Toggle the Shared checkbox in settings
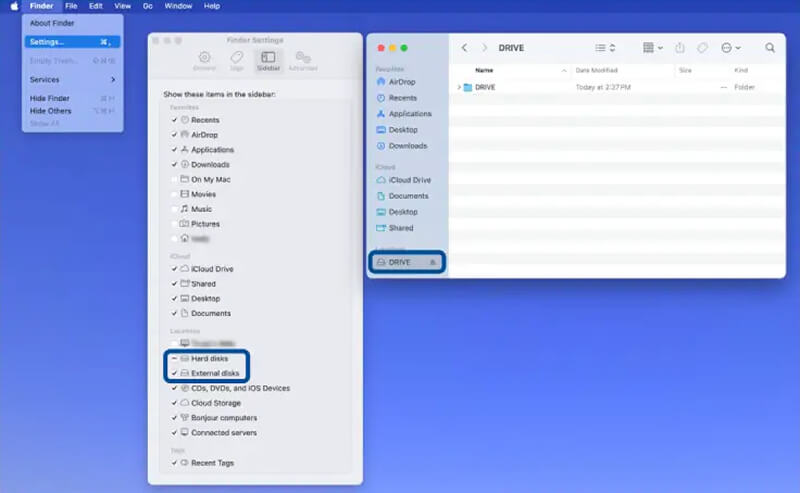The width and height of the screenshot is (800, 493). [x=174, y=284]
